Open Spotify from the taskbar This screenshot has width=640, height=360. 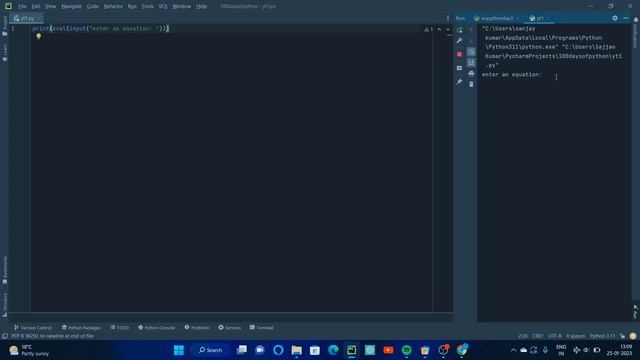click(407, 350)
